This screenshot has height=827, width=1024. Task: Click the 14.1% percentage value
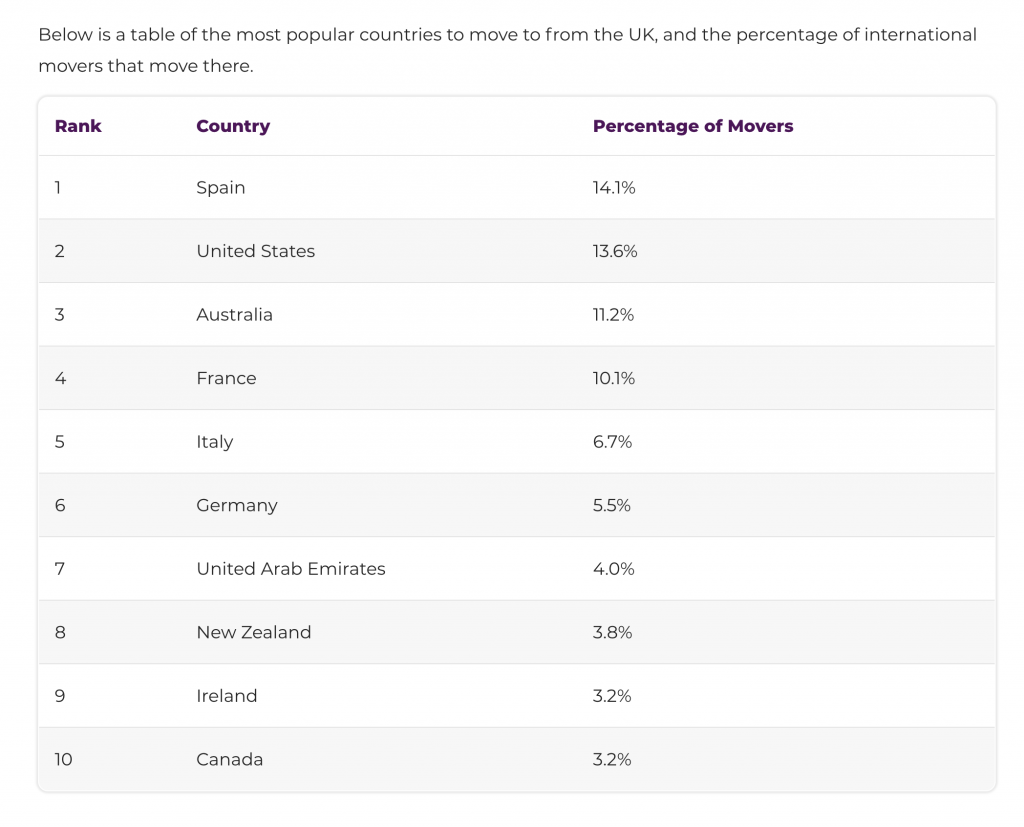(614, 188)
